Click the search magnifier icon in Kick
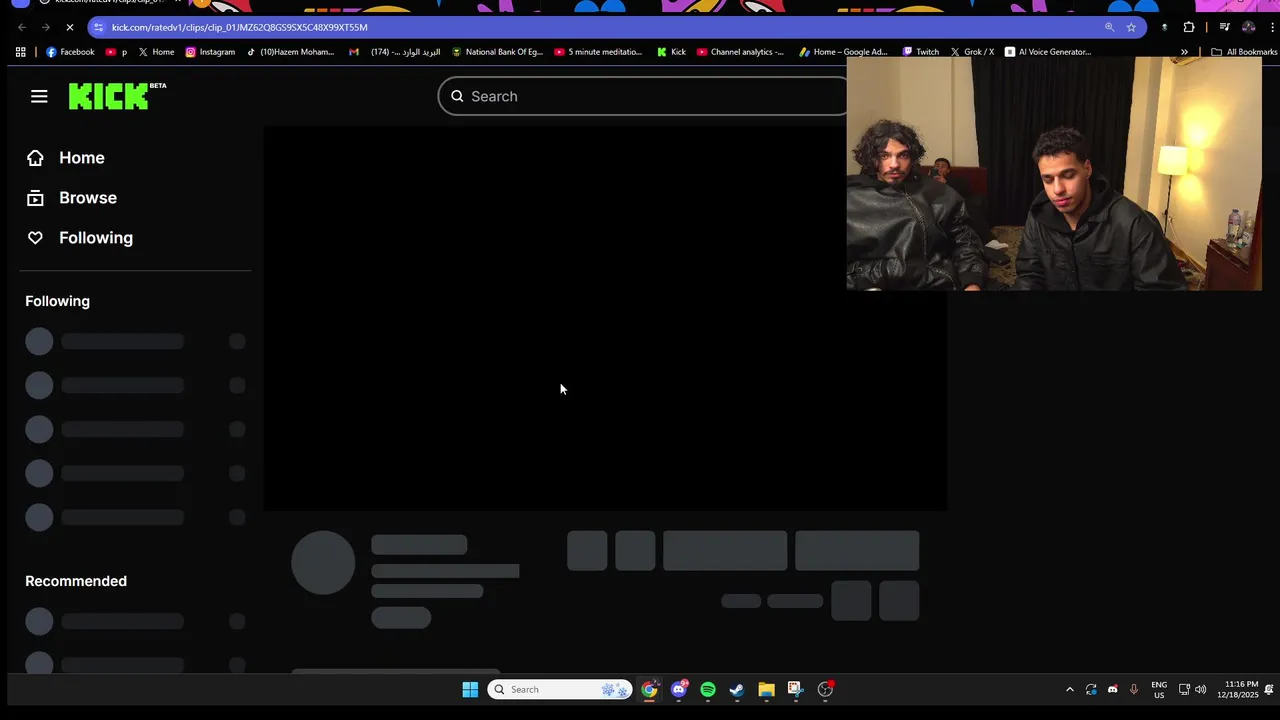Image resolution: width=1280 pixels, height=720 pixels. [x=457, y=96]
